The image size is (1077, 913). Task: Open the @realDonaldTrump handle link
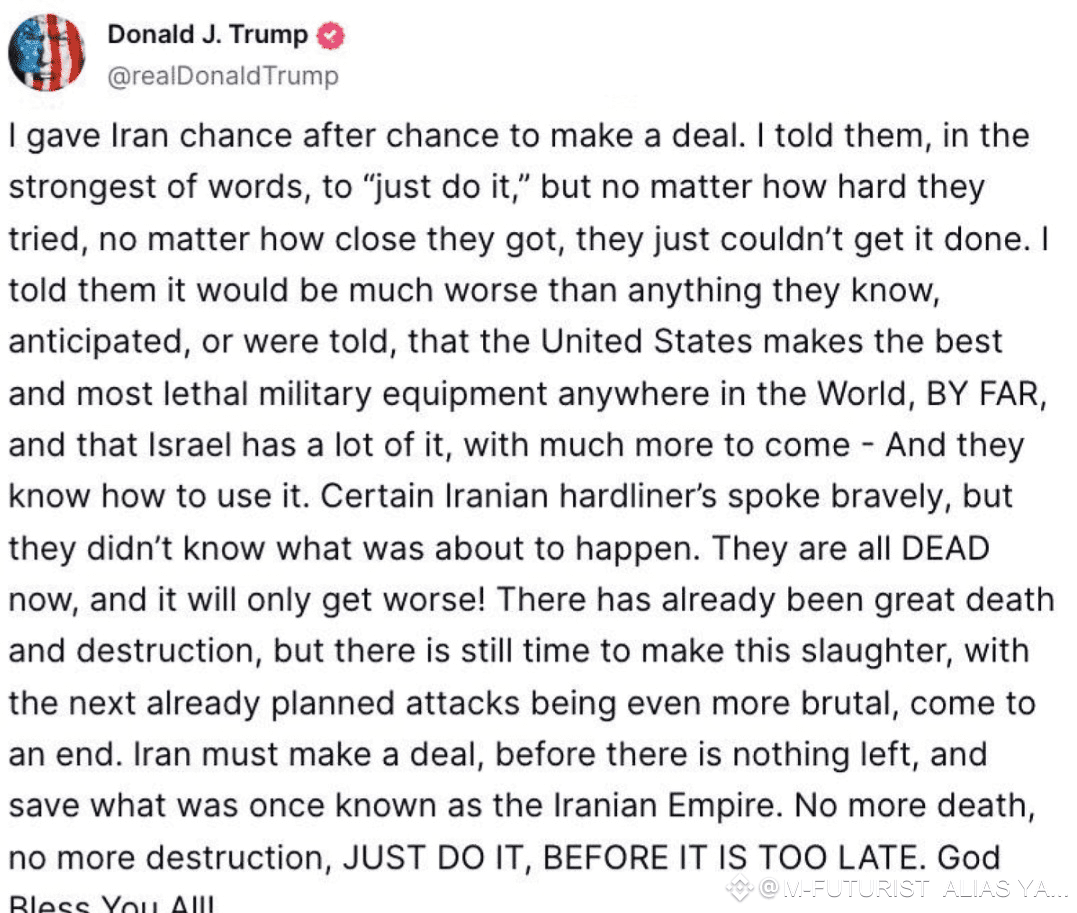tap(222, 77)
